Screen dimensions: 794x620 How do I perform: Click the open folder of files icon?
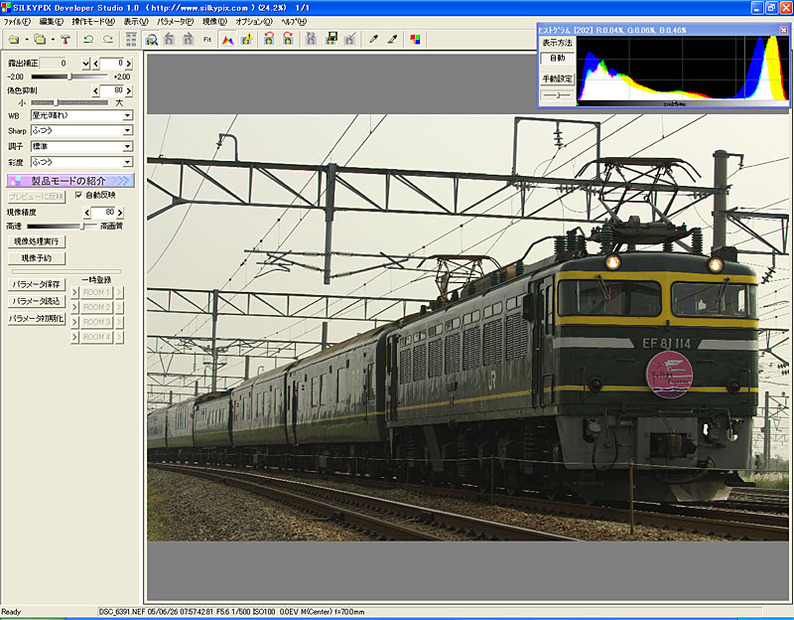pyautogui.click(x=39, y=40)
